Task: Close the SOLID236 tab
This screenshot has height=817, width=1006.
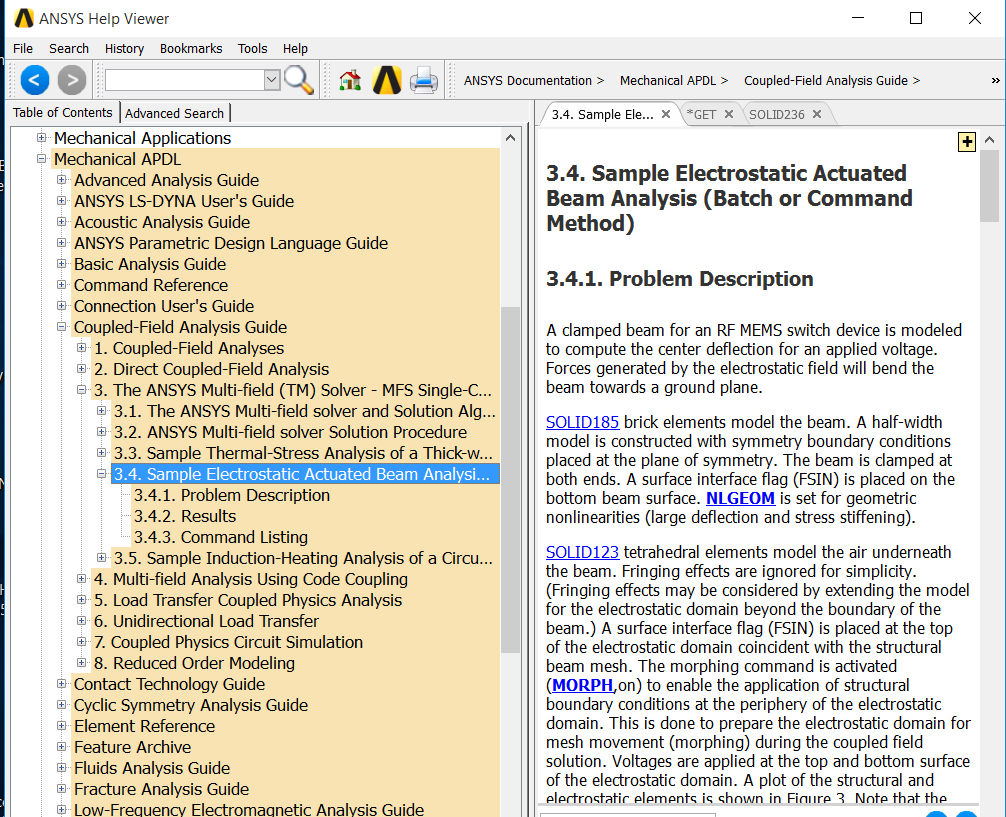Action: pyautogui.click(x=817, y=114)
